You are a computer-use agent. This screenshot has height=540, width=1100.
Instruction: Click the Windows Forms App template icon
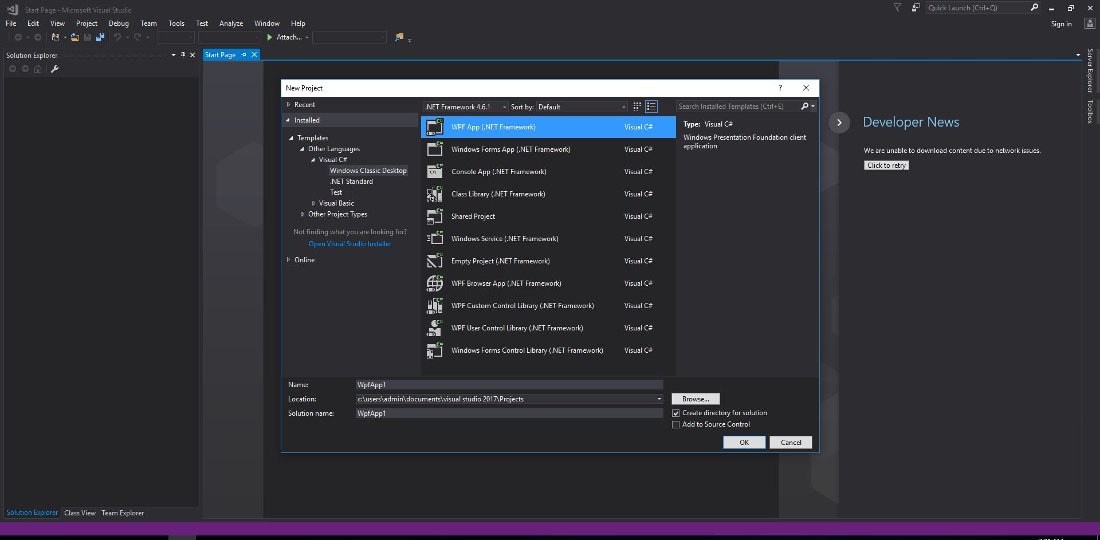coord(435,149)
